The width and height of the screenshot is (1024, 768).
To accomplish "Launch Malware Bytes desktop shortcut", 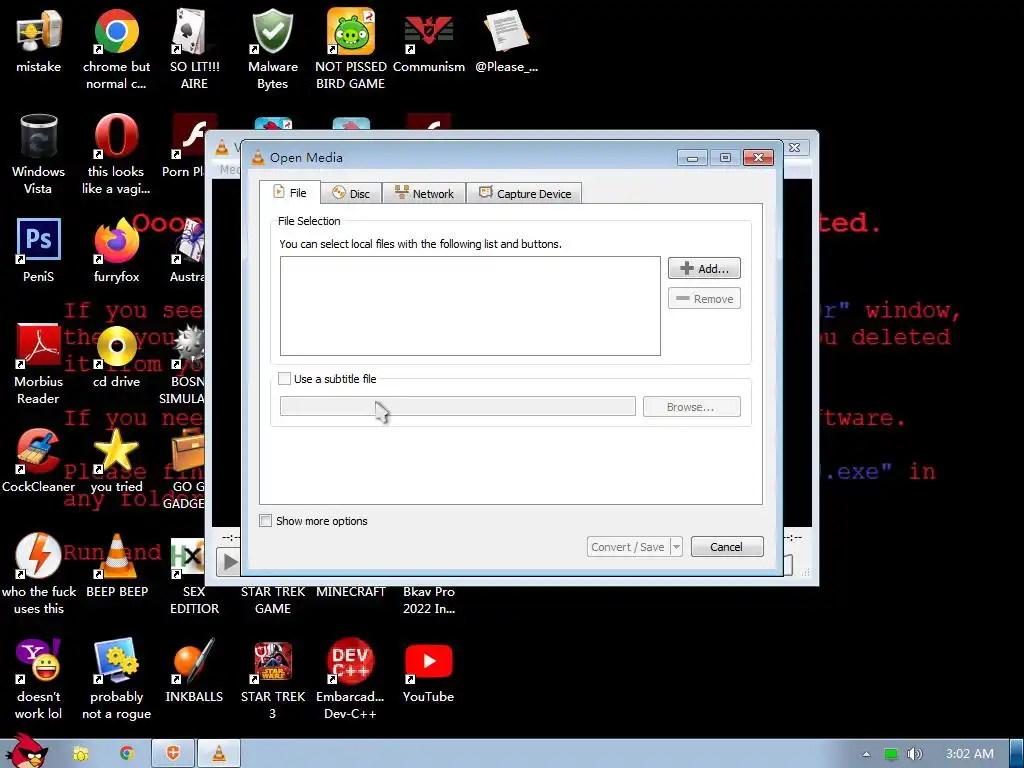I will click(x=272, y=49).
